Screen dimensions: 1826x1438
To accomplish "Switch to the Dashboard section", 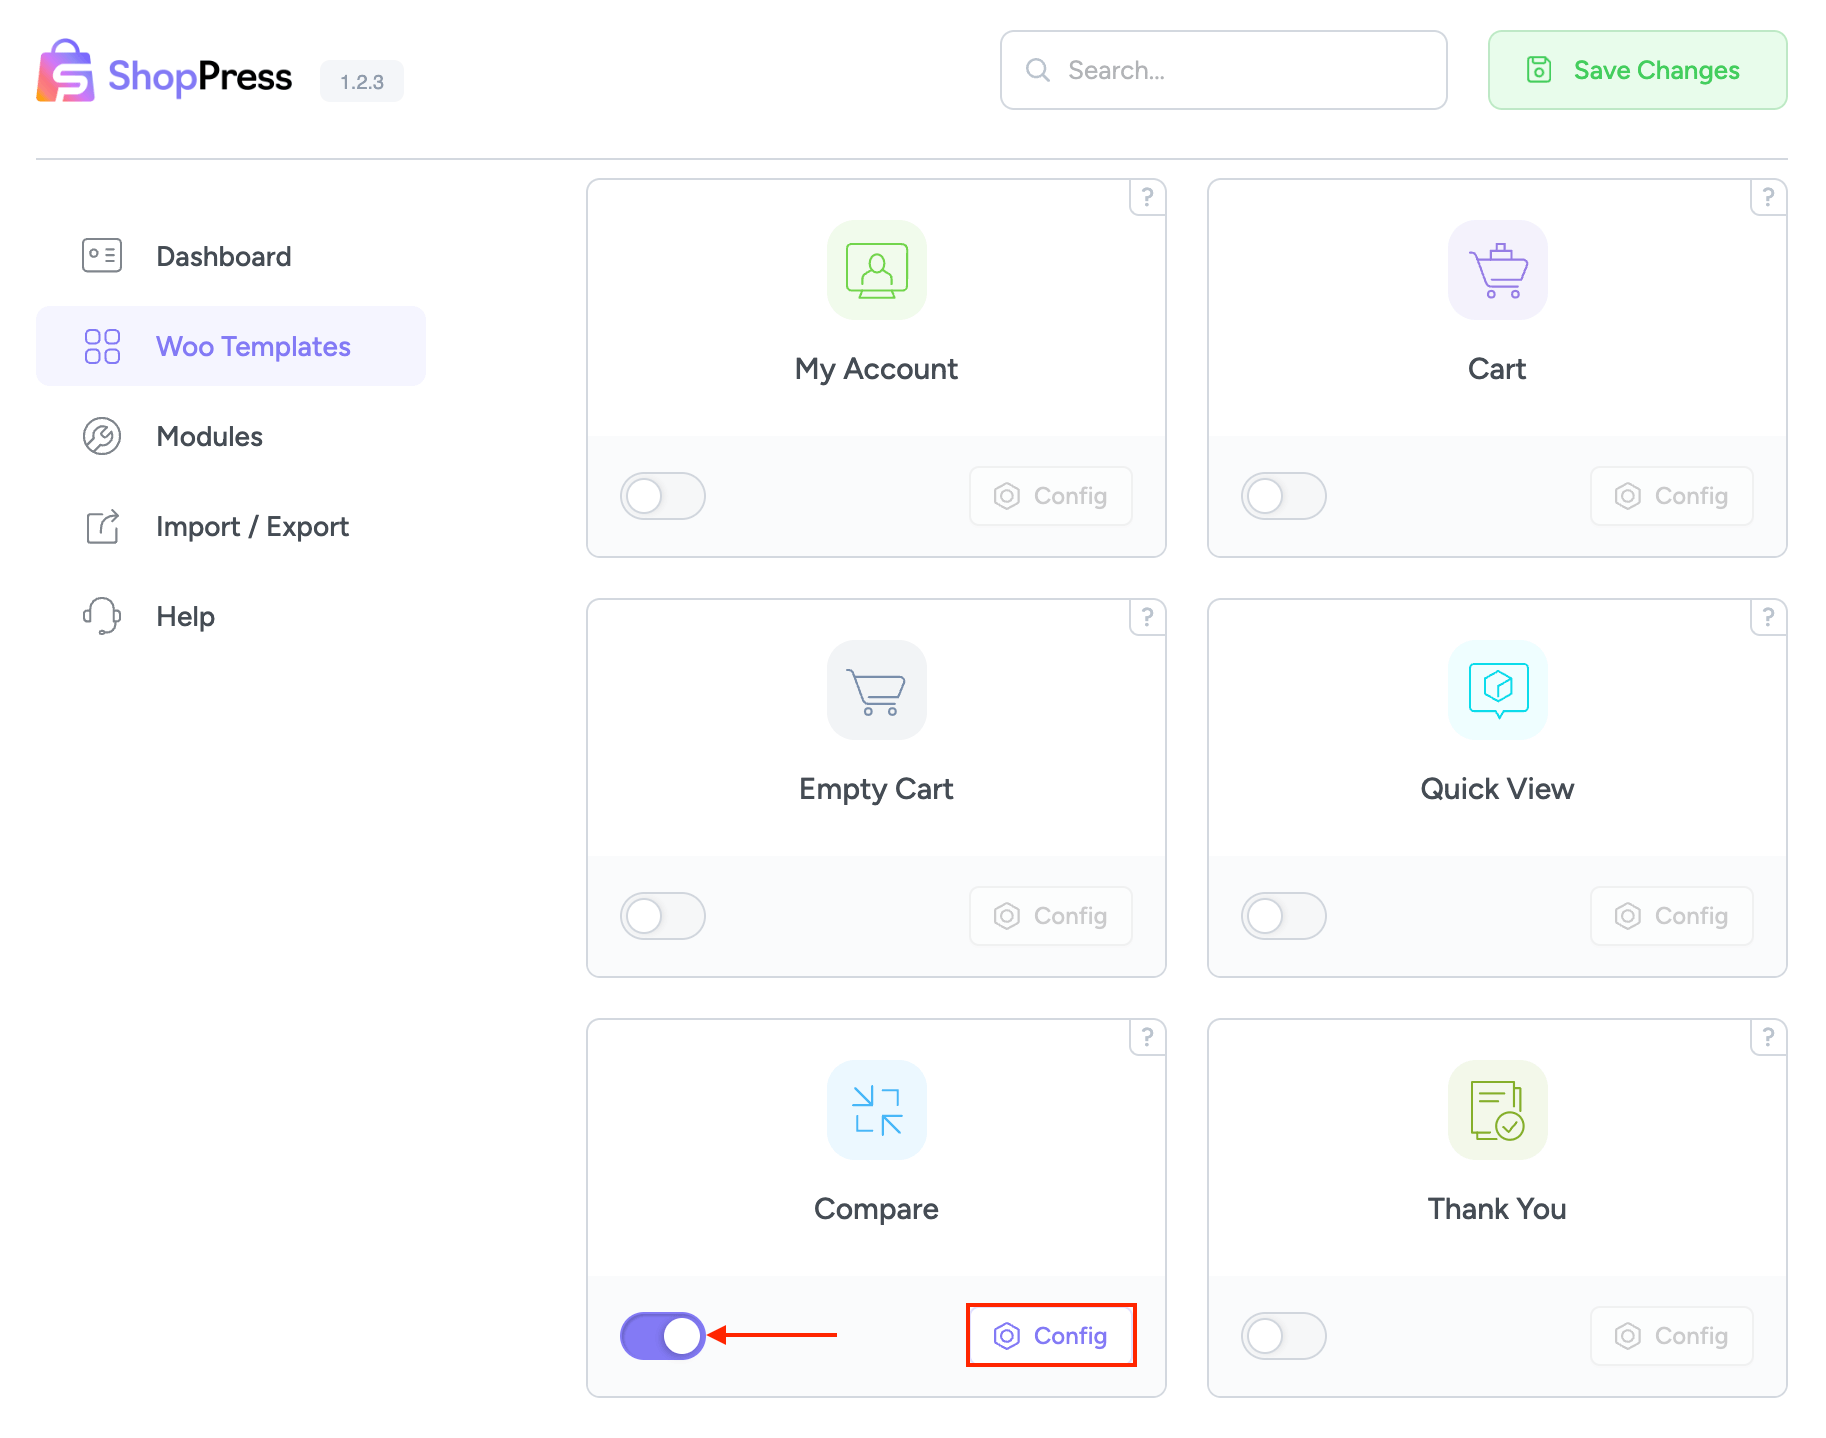I will pos(223,256).
